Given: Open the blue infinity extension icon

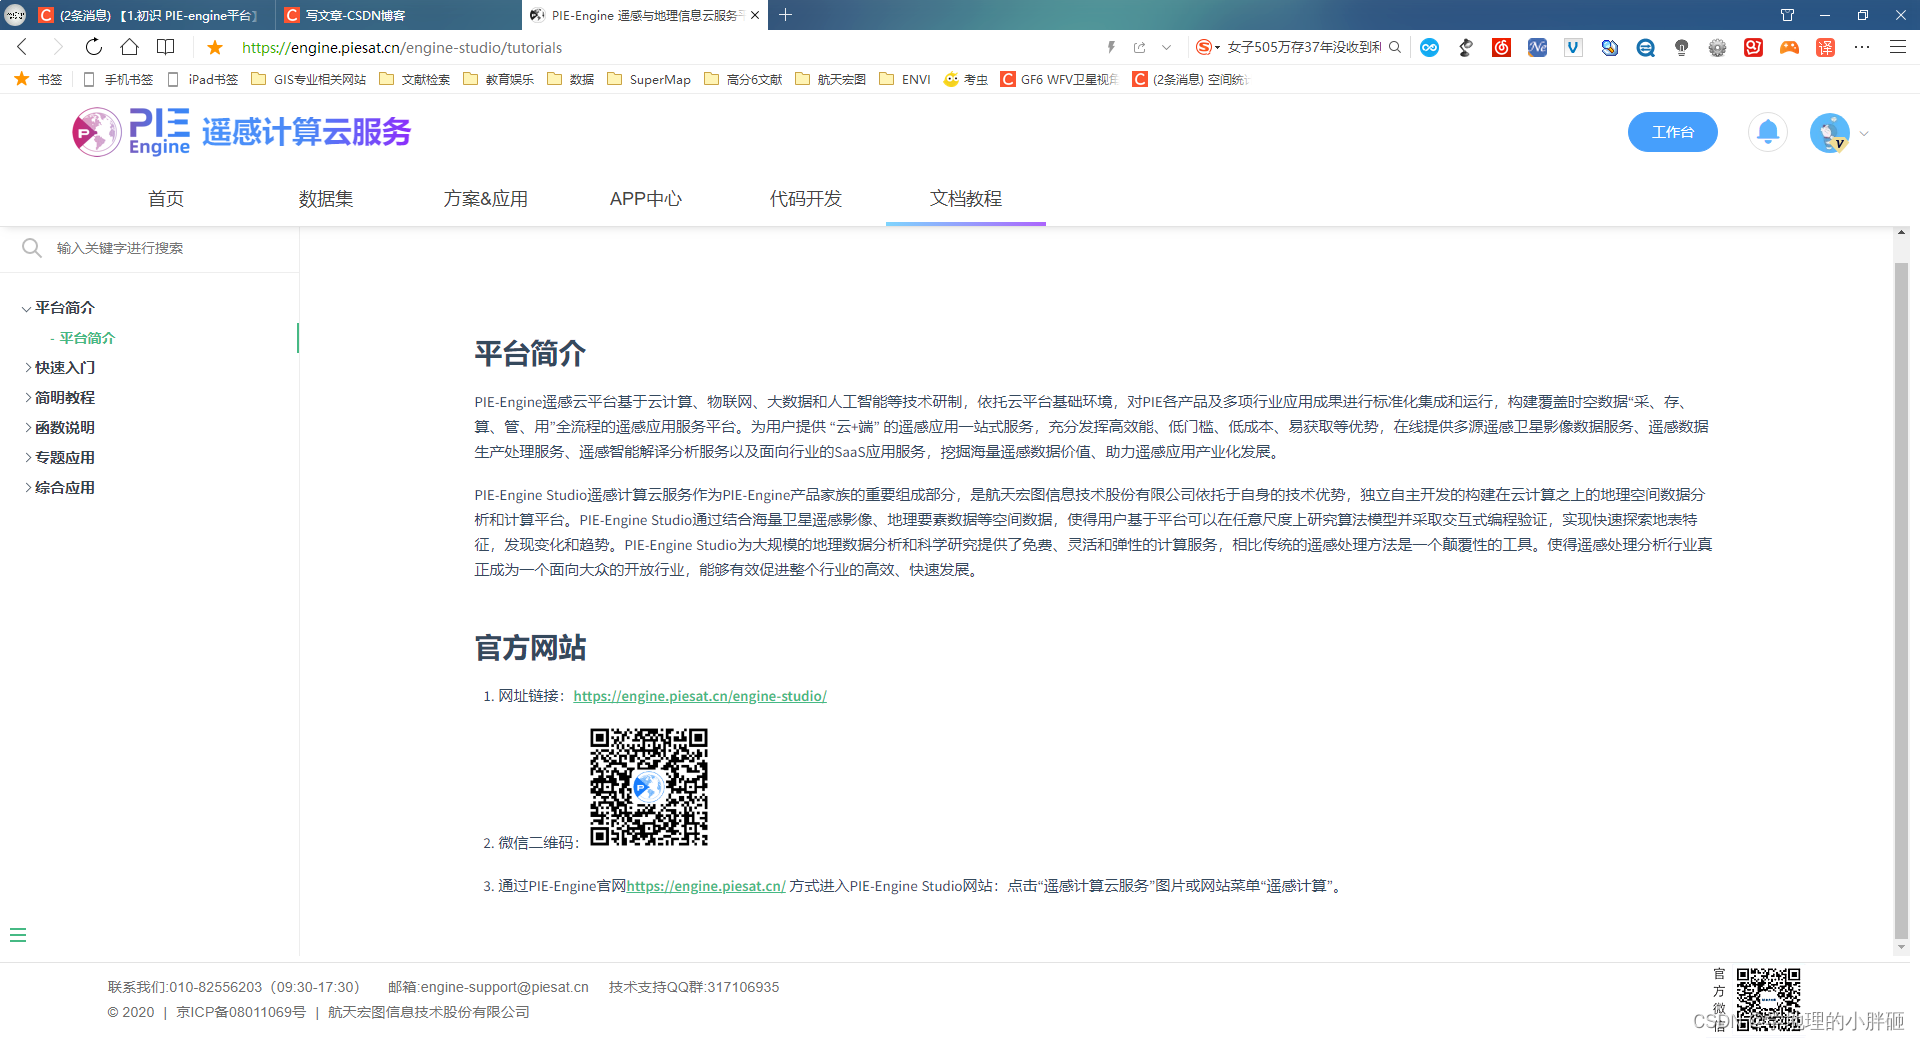Looking at the screenshot, I should point(1430,47).
